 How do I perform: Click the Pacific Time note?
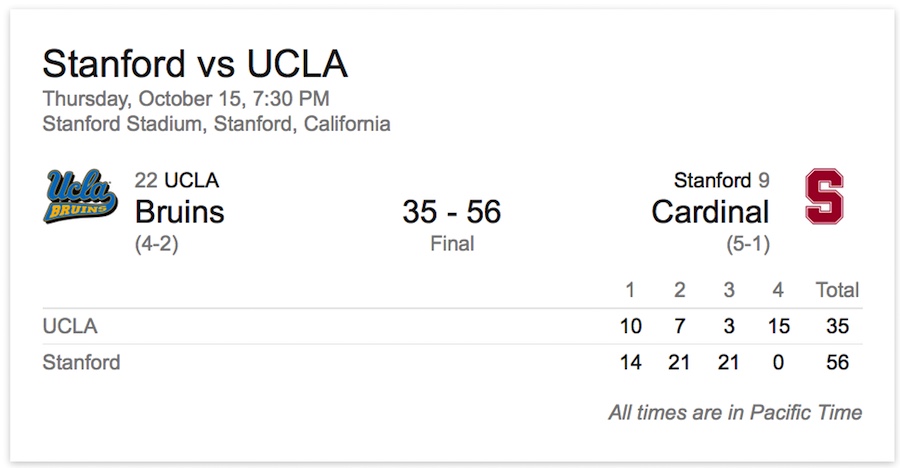click(x=735, y=412)
